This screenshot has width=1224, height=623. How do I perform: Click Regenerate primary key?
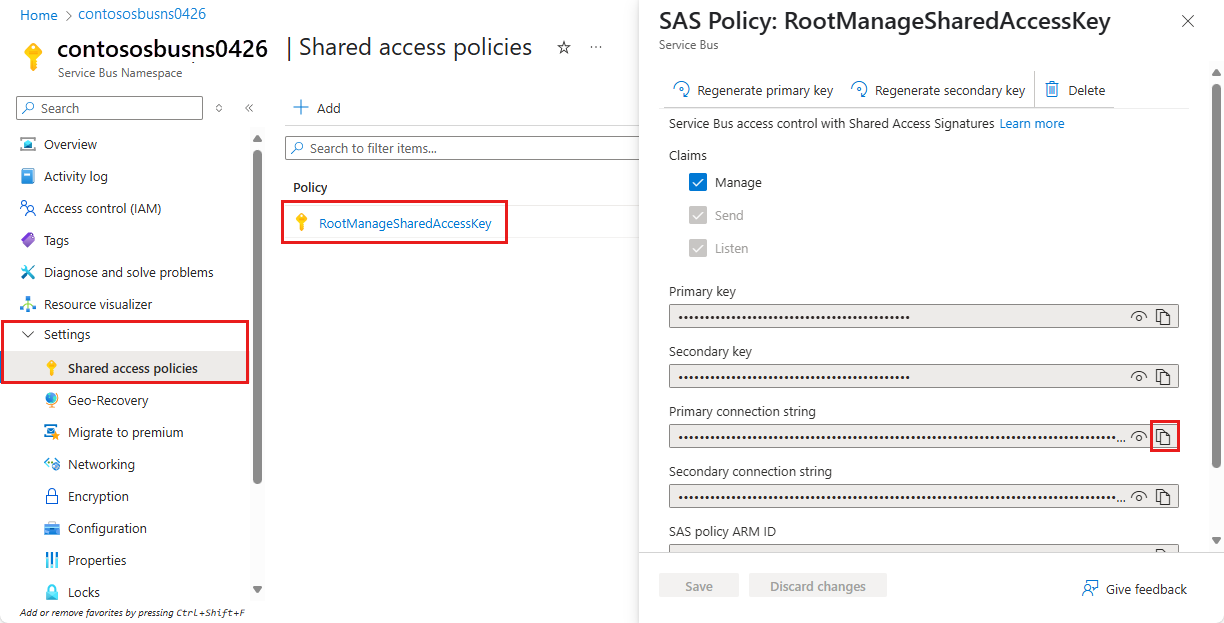point(754,90)
